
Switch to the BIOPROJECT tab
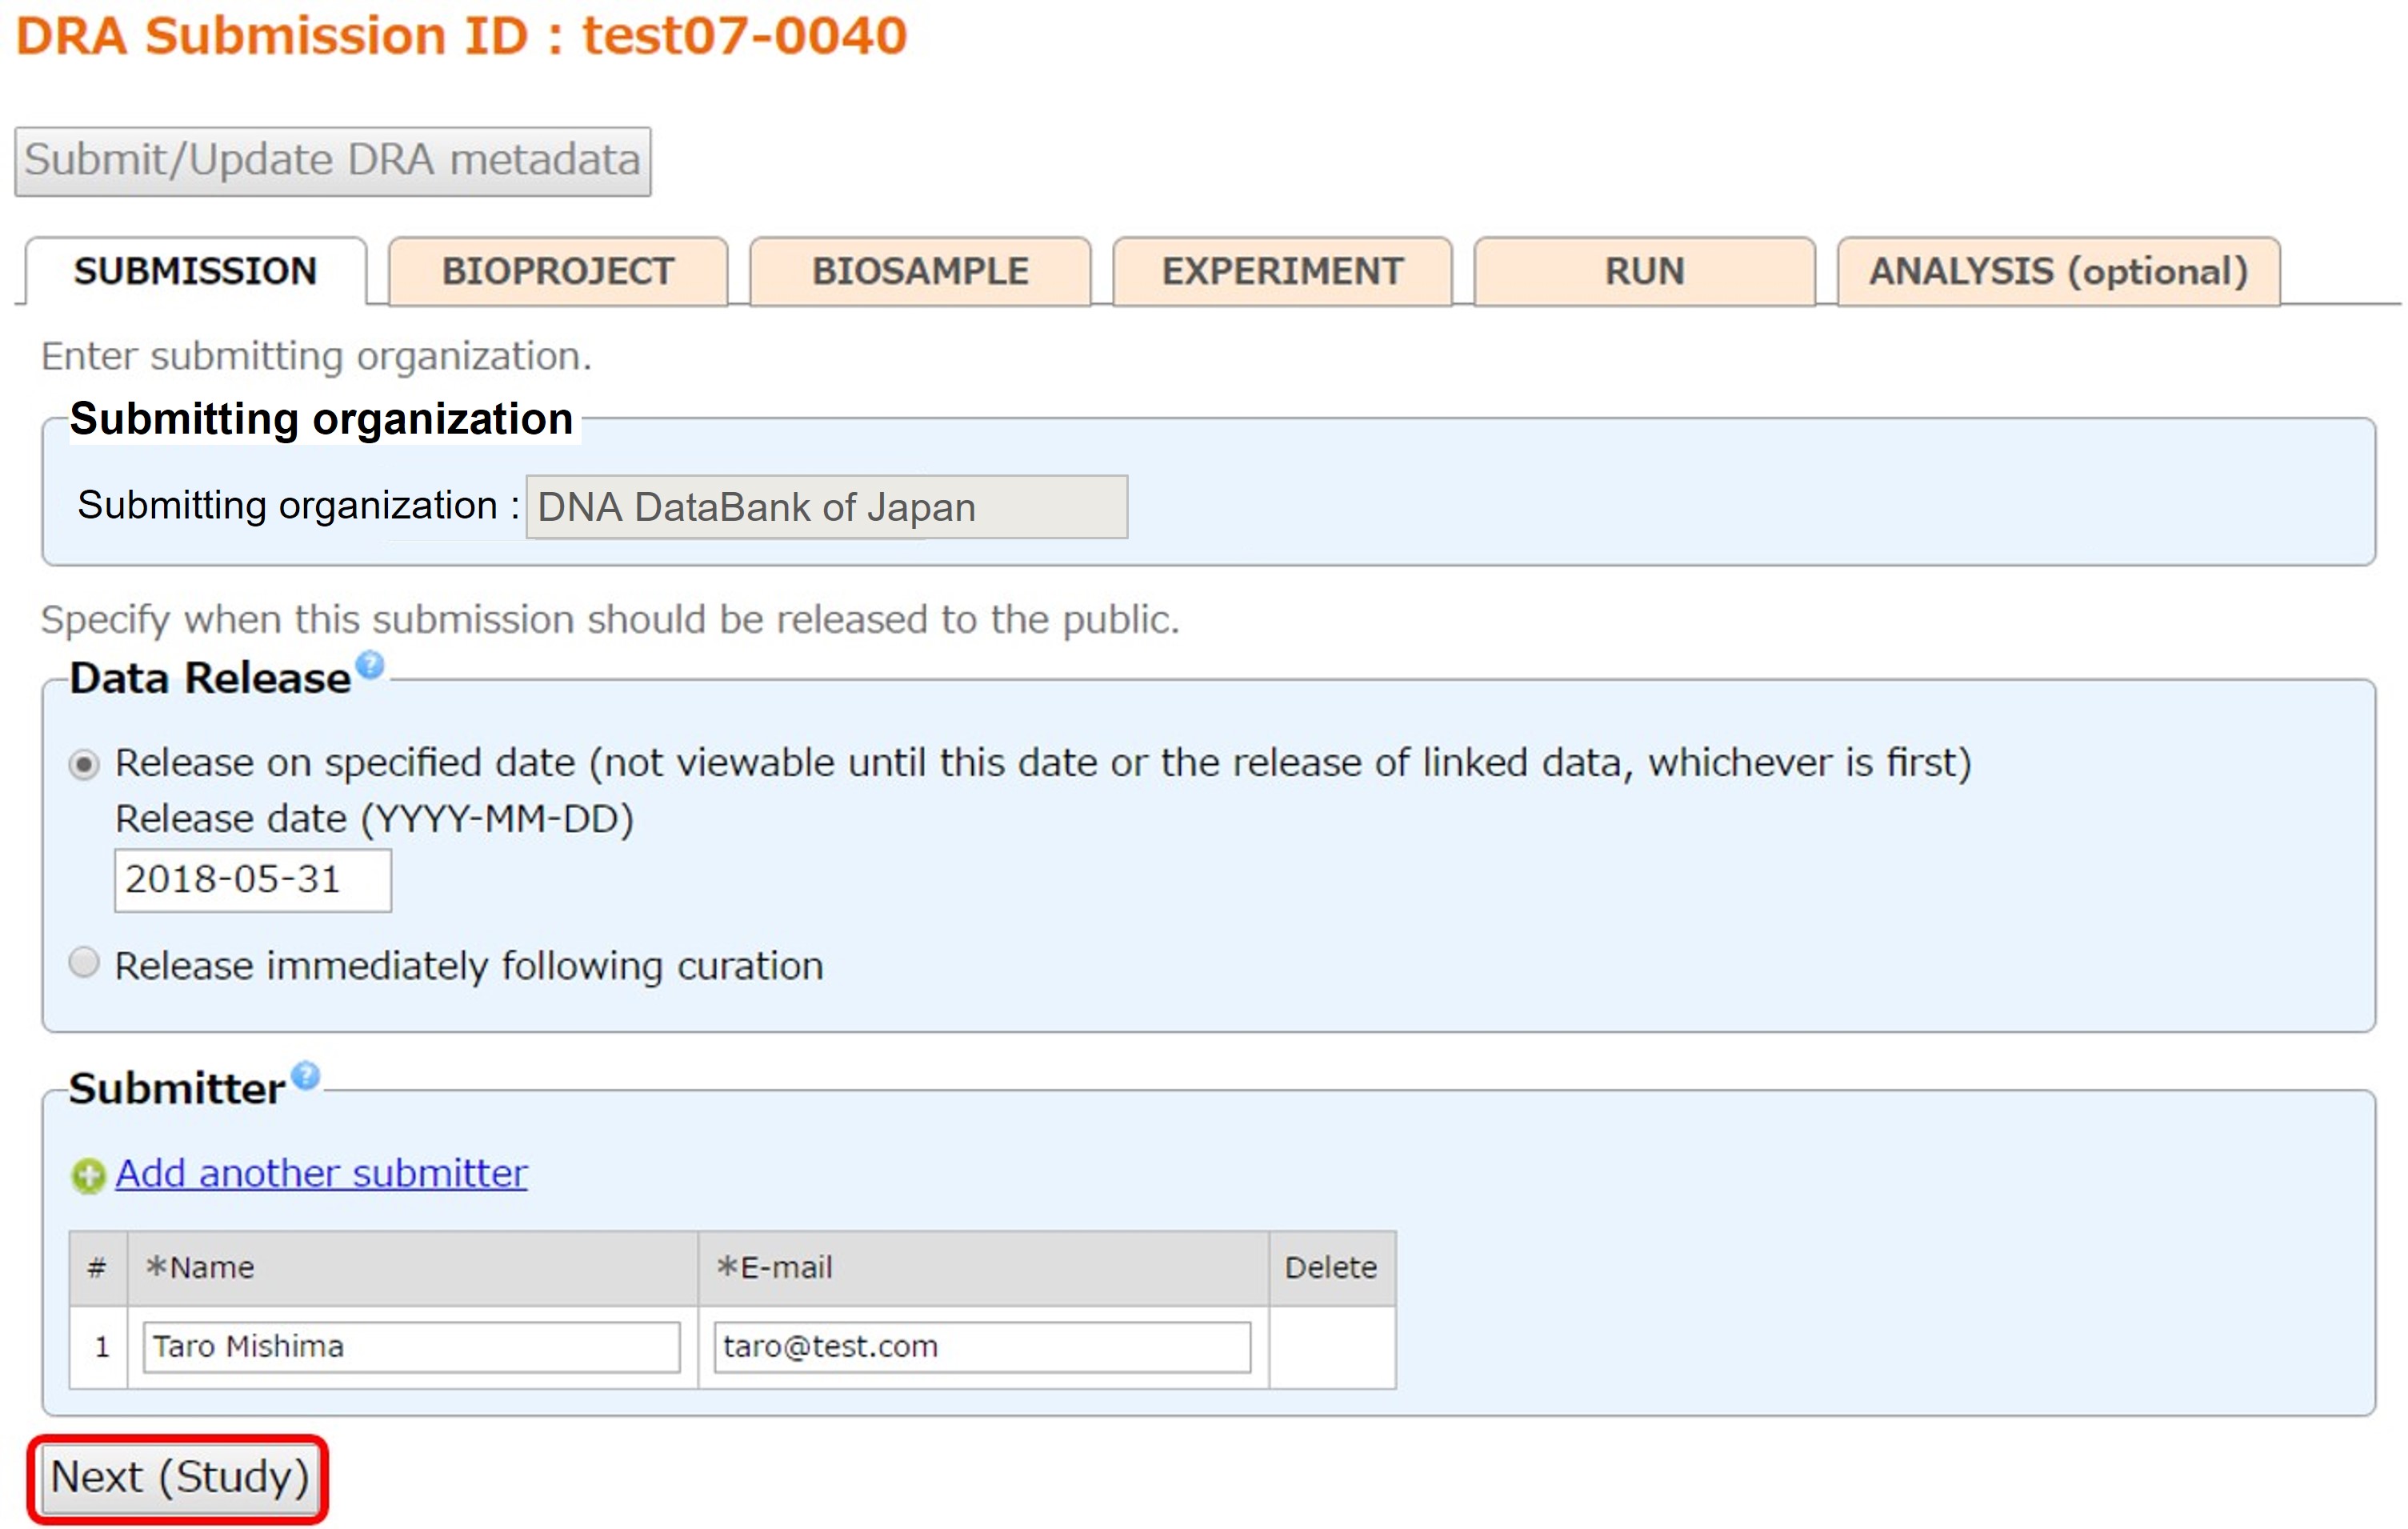click(558, 272)
